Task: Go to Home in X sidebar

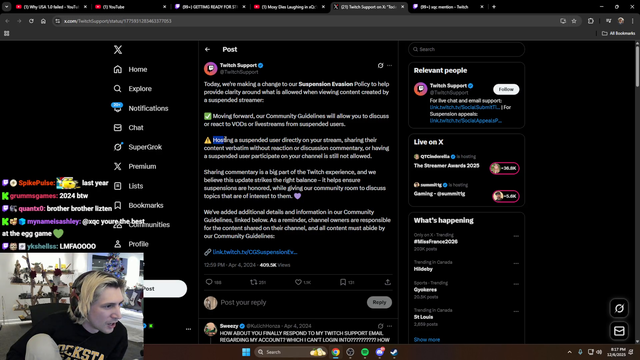Action: click(130, 69)
